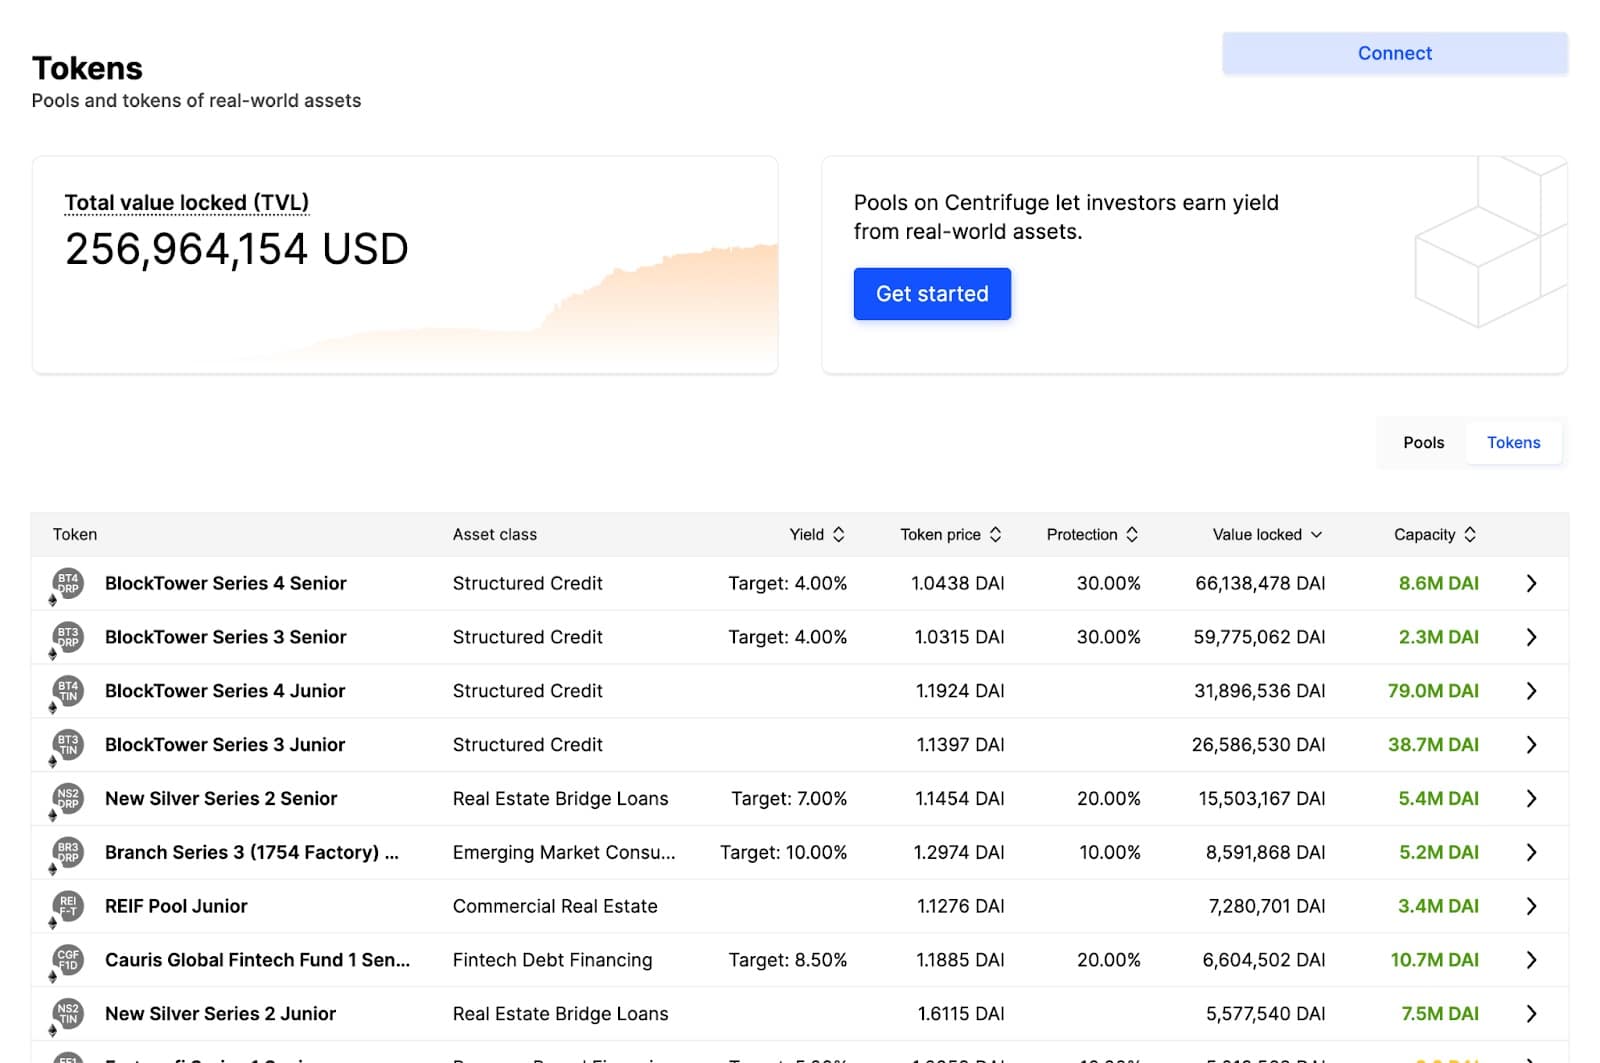This screenshot has width=1600, height=1063.
Task: Click the 2.3M DAI capacity value
Action: tap(1438, 637)
